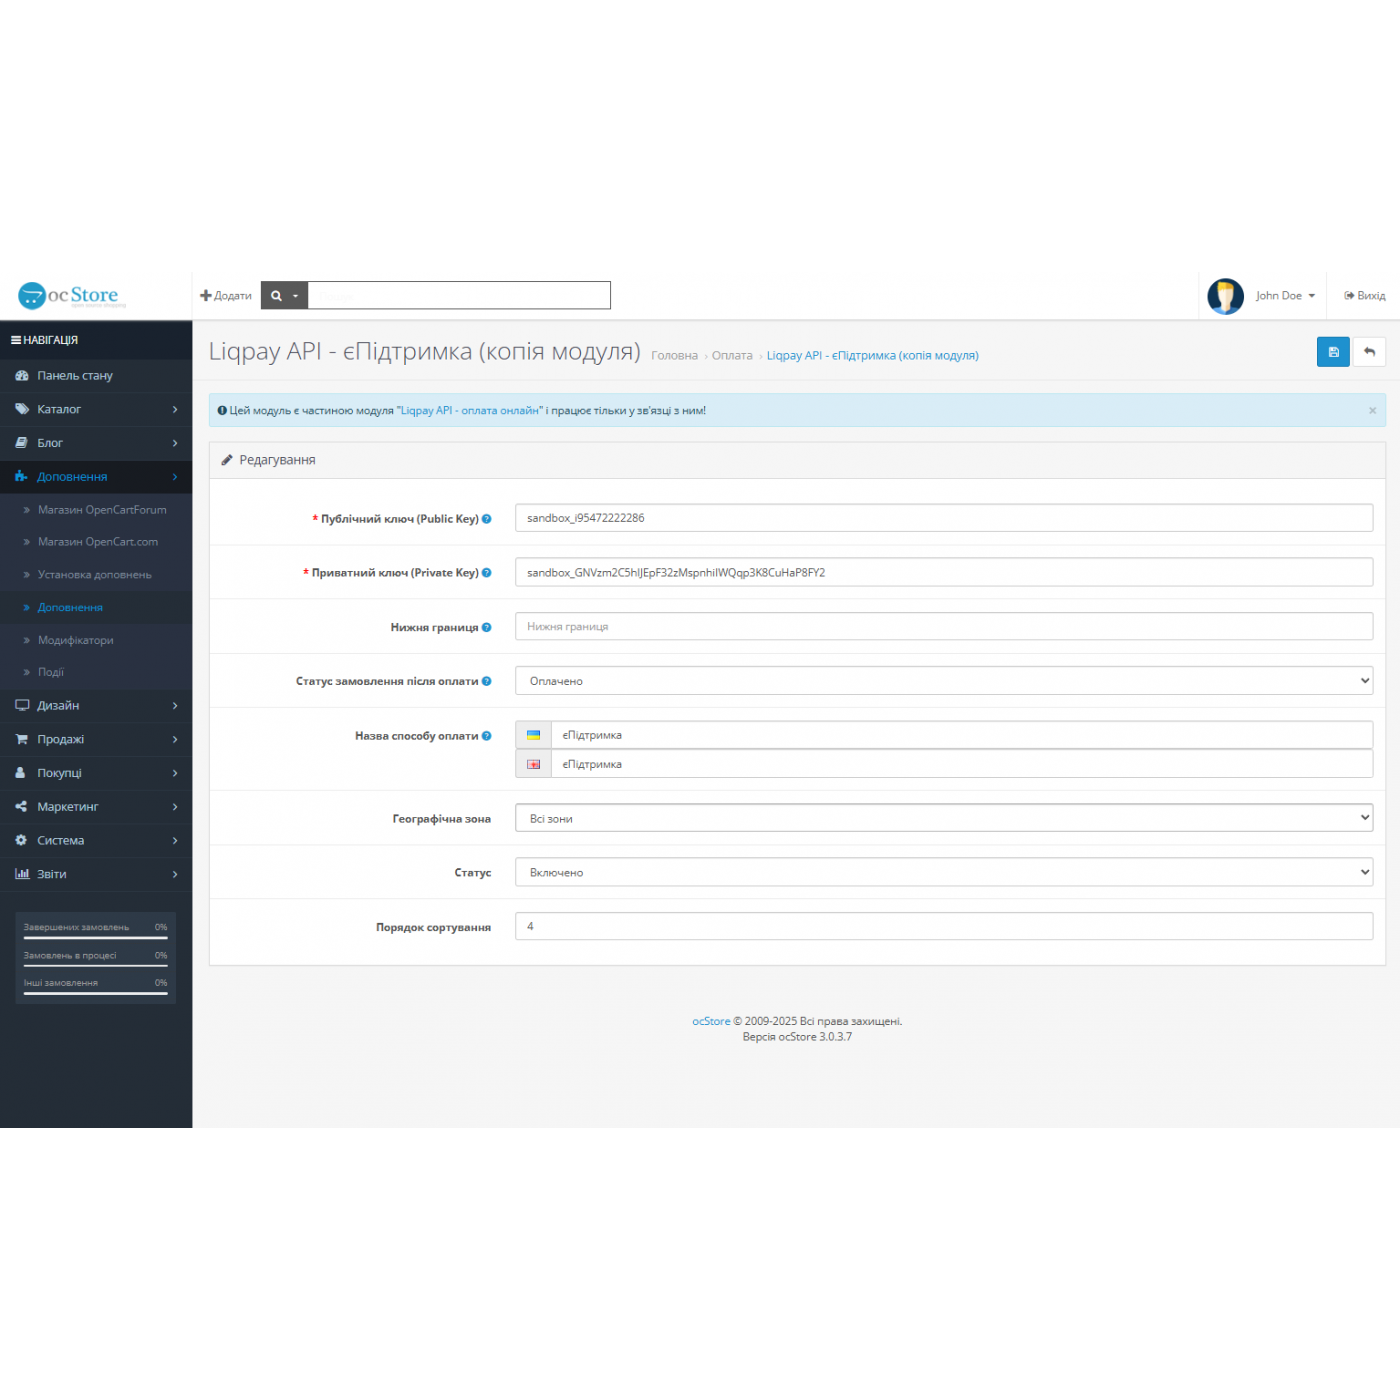Click help icon next to payment method name
This screenshot has width=1400, height=1400.
pyautogui.click(x=487, y=736)
